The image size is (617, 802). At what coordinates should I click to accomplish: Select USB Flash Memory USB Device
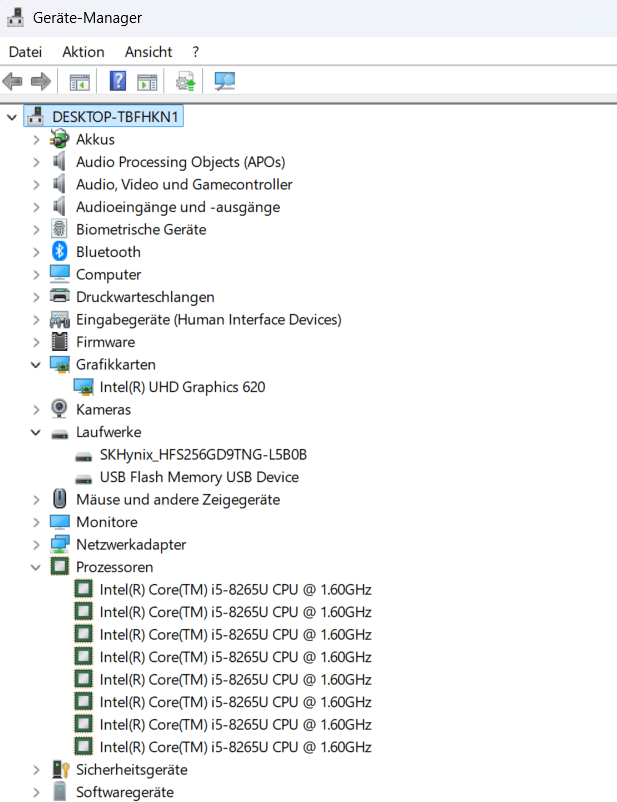[199, 477]
